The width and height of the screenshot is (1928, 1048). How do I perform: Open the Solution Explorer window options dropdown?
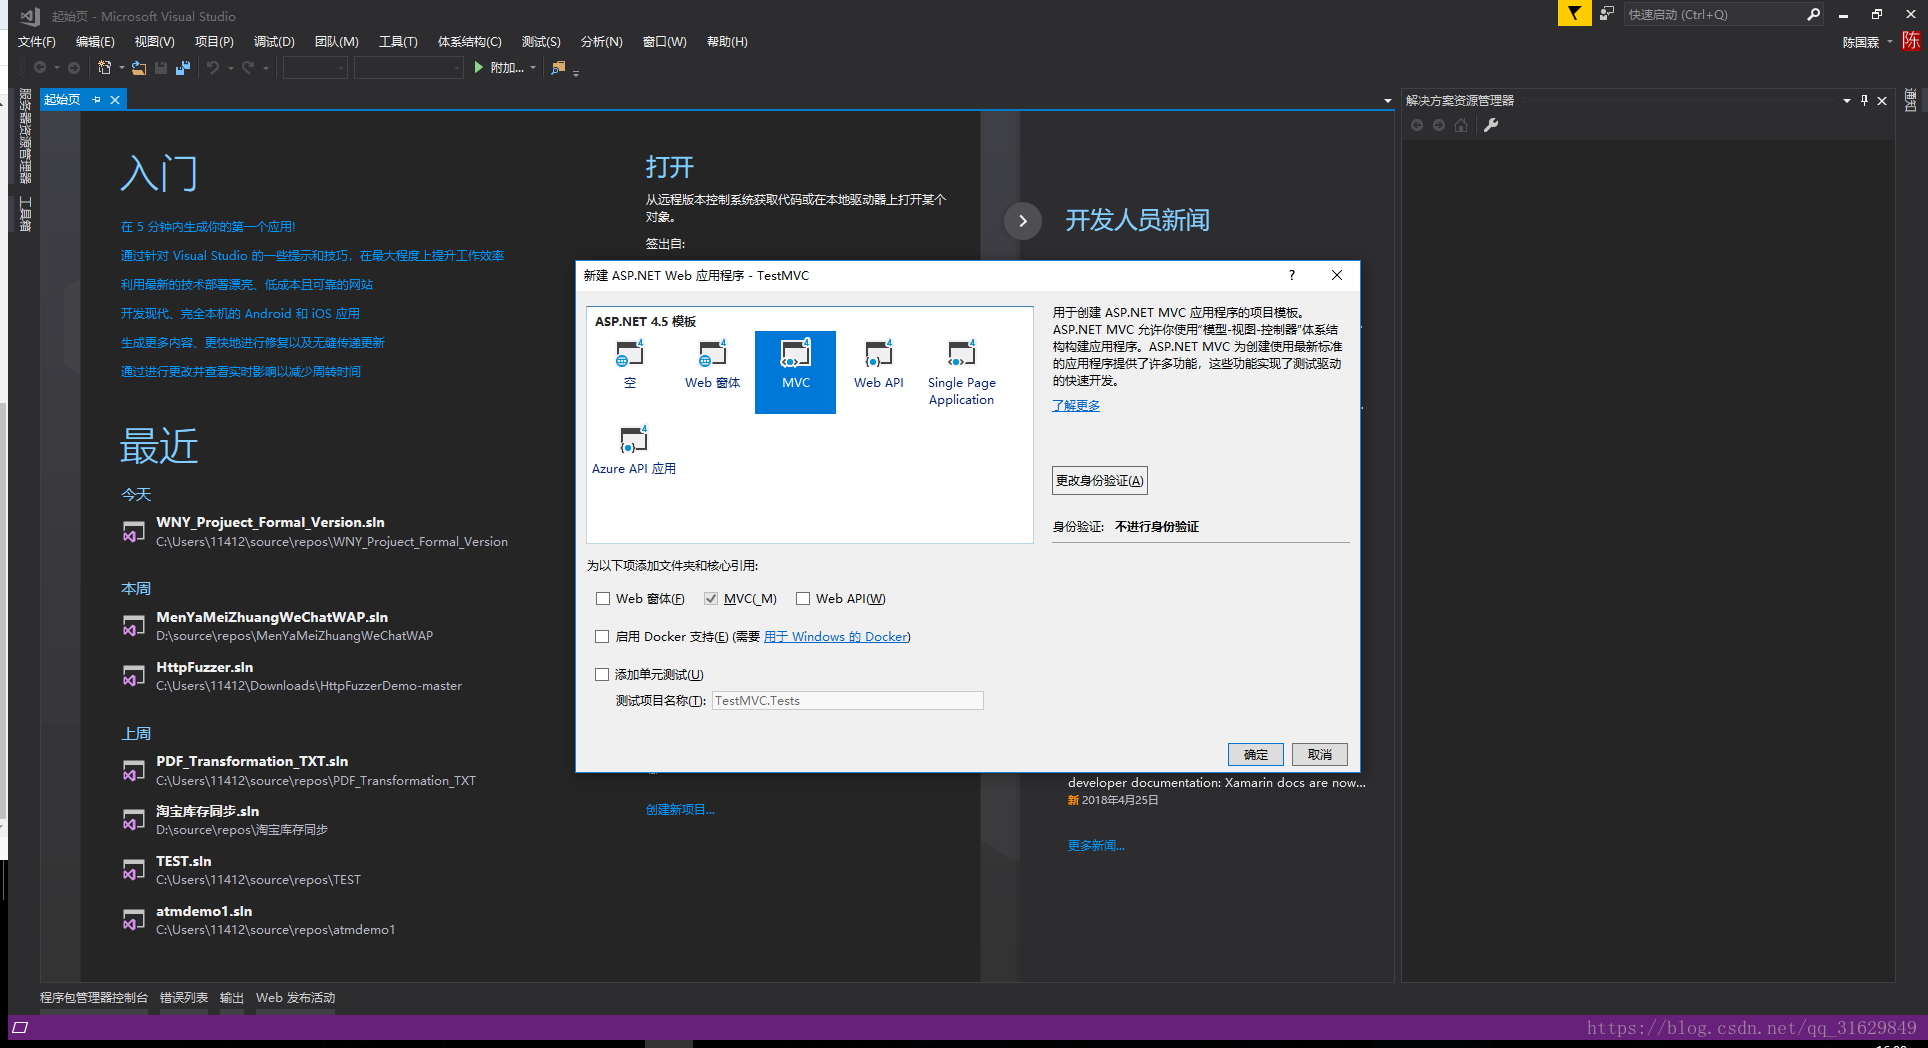click(1846, 100)
